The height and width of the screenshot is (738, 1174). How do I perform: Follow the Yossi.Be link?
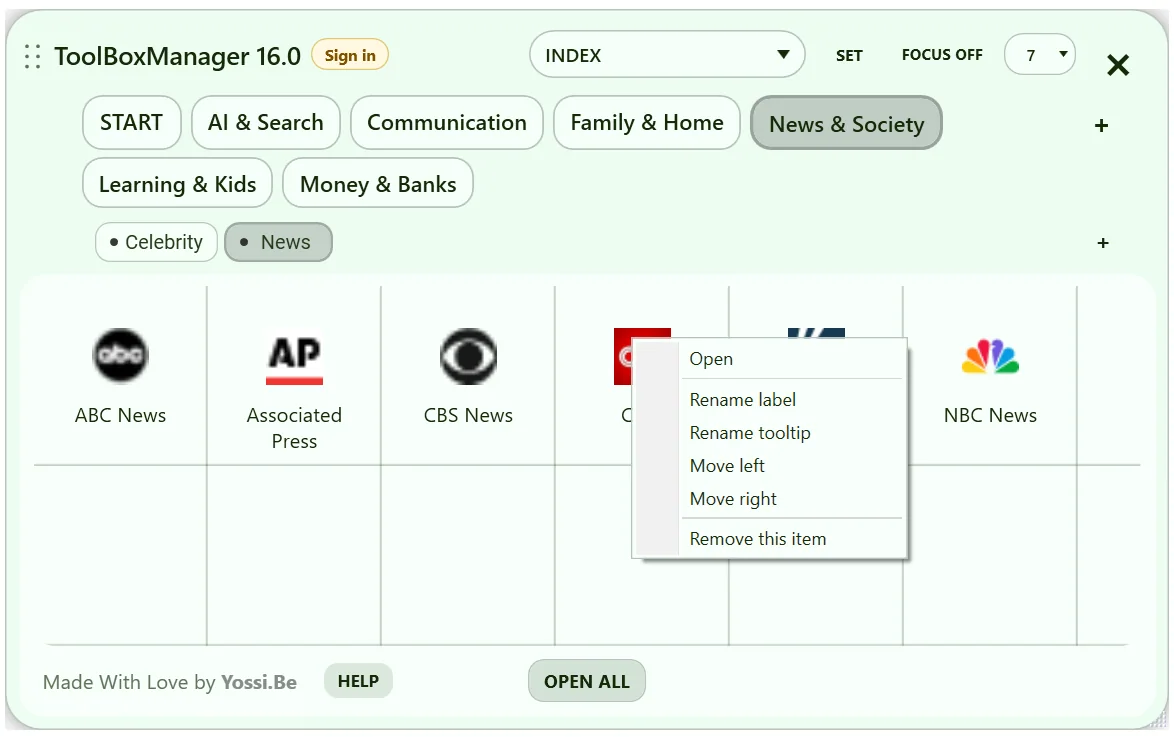pyautogui.click(x=259, y=683)
